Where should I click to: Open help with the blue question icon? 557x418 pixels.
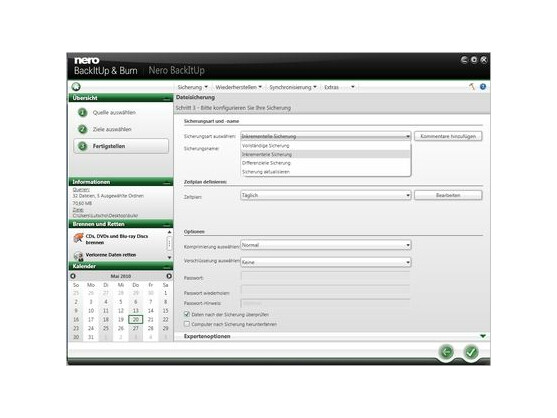pos(483,87)
